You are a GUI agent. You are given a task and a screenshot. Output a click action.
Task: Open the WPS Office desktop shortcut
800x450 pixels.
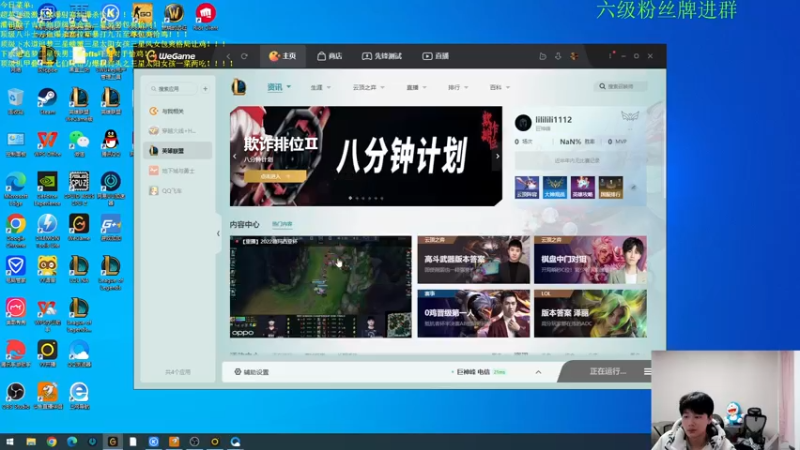[47, 143]
